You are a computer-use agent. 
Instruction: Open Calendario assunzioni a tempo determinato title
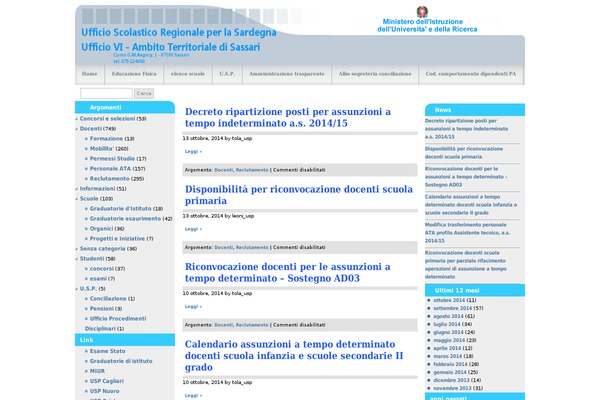point(294,356)
